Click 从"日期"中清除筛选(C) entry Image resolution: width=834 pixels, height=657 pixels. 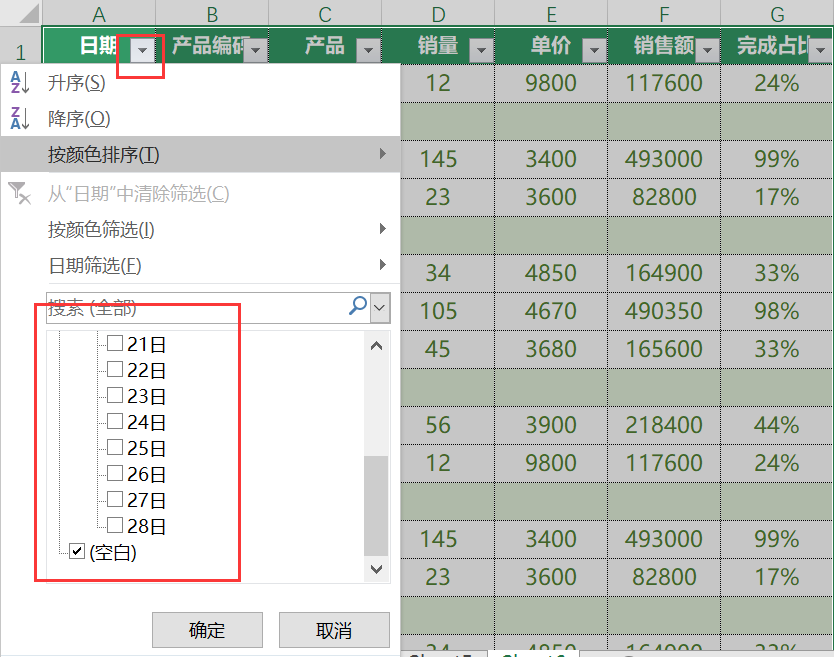click(x=201, y=194)
